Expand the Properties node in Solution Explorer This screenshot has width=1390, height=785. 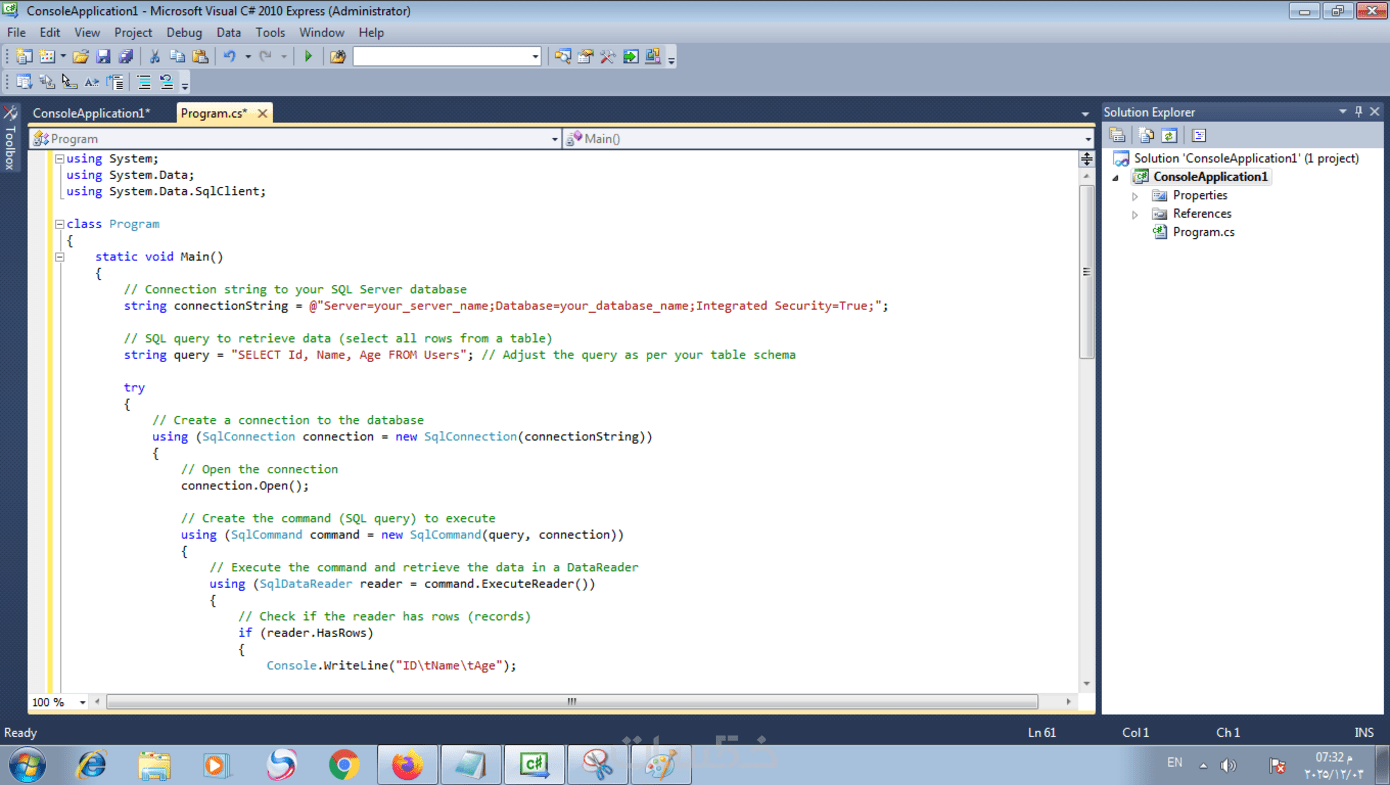pos(1135,196)
